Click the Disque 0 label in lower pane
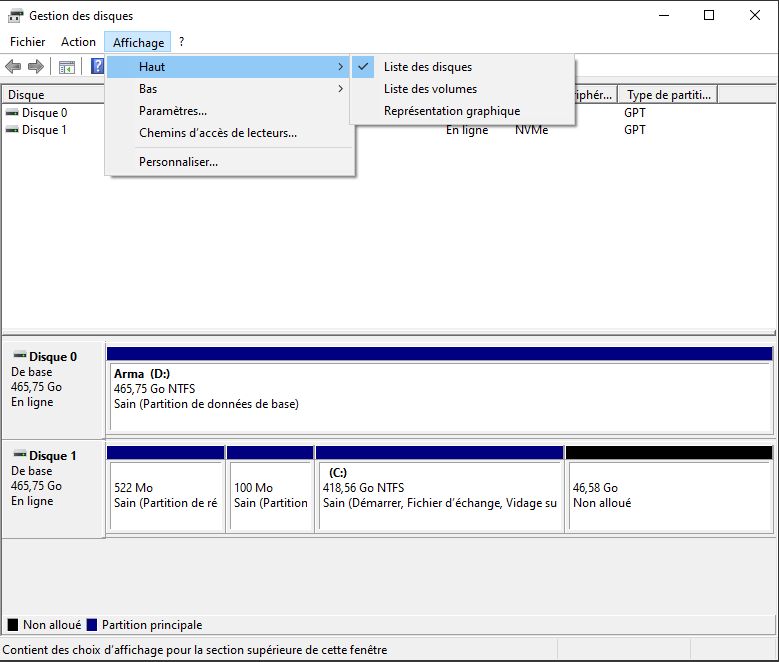The image size is (779, 662). point(53,356)
